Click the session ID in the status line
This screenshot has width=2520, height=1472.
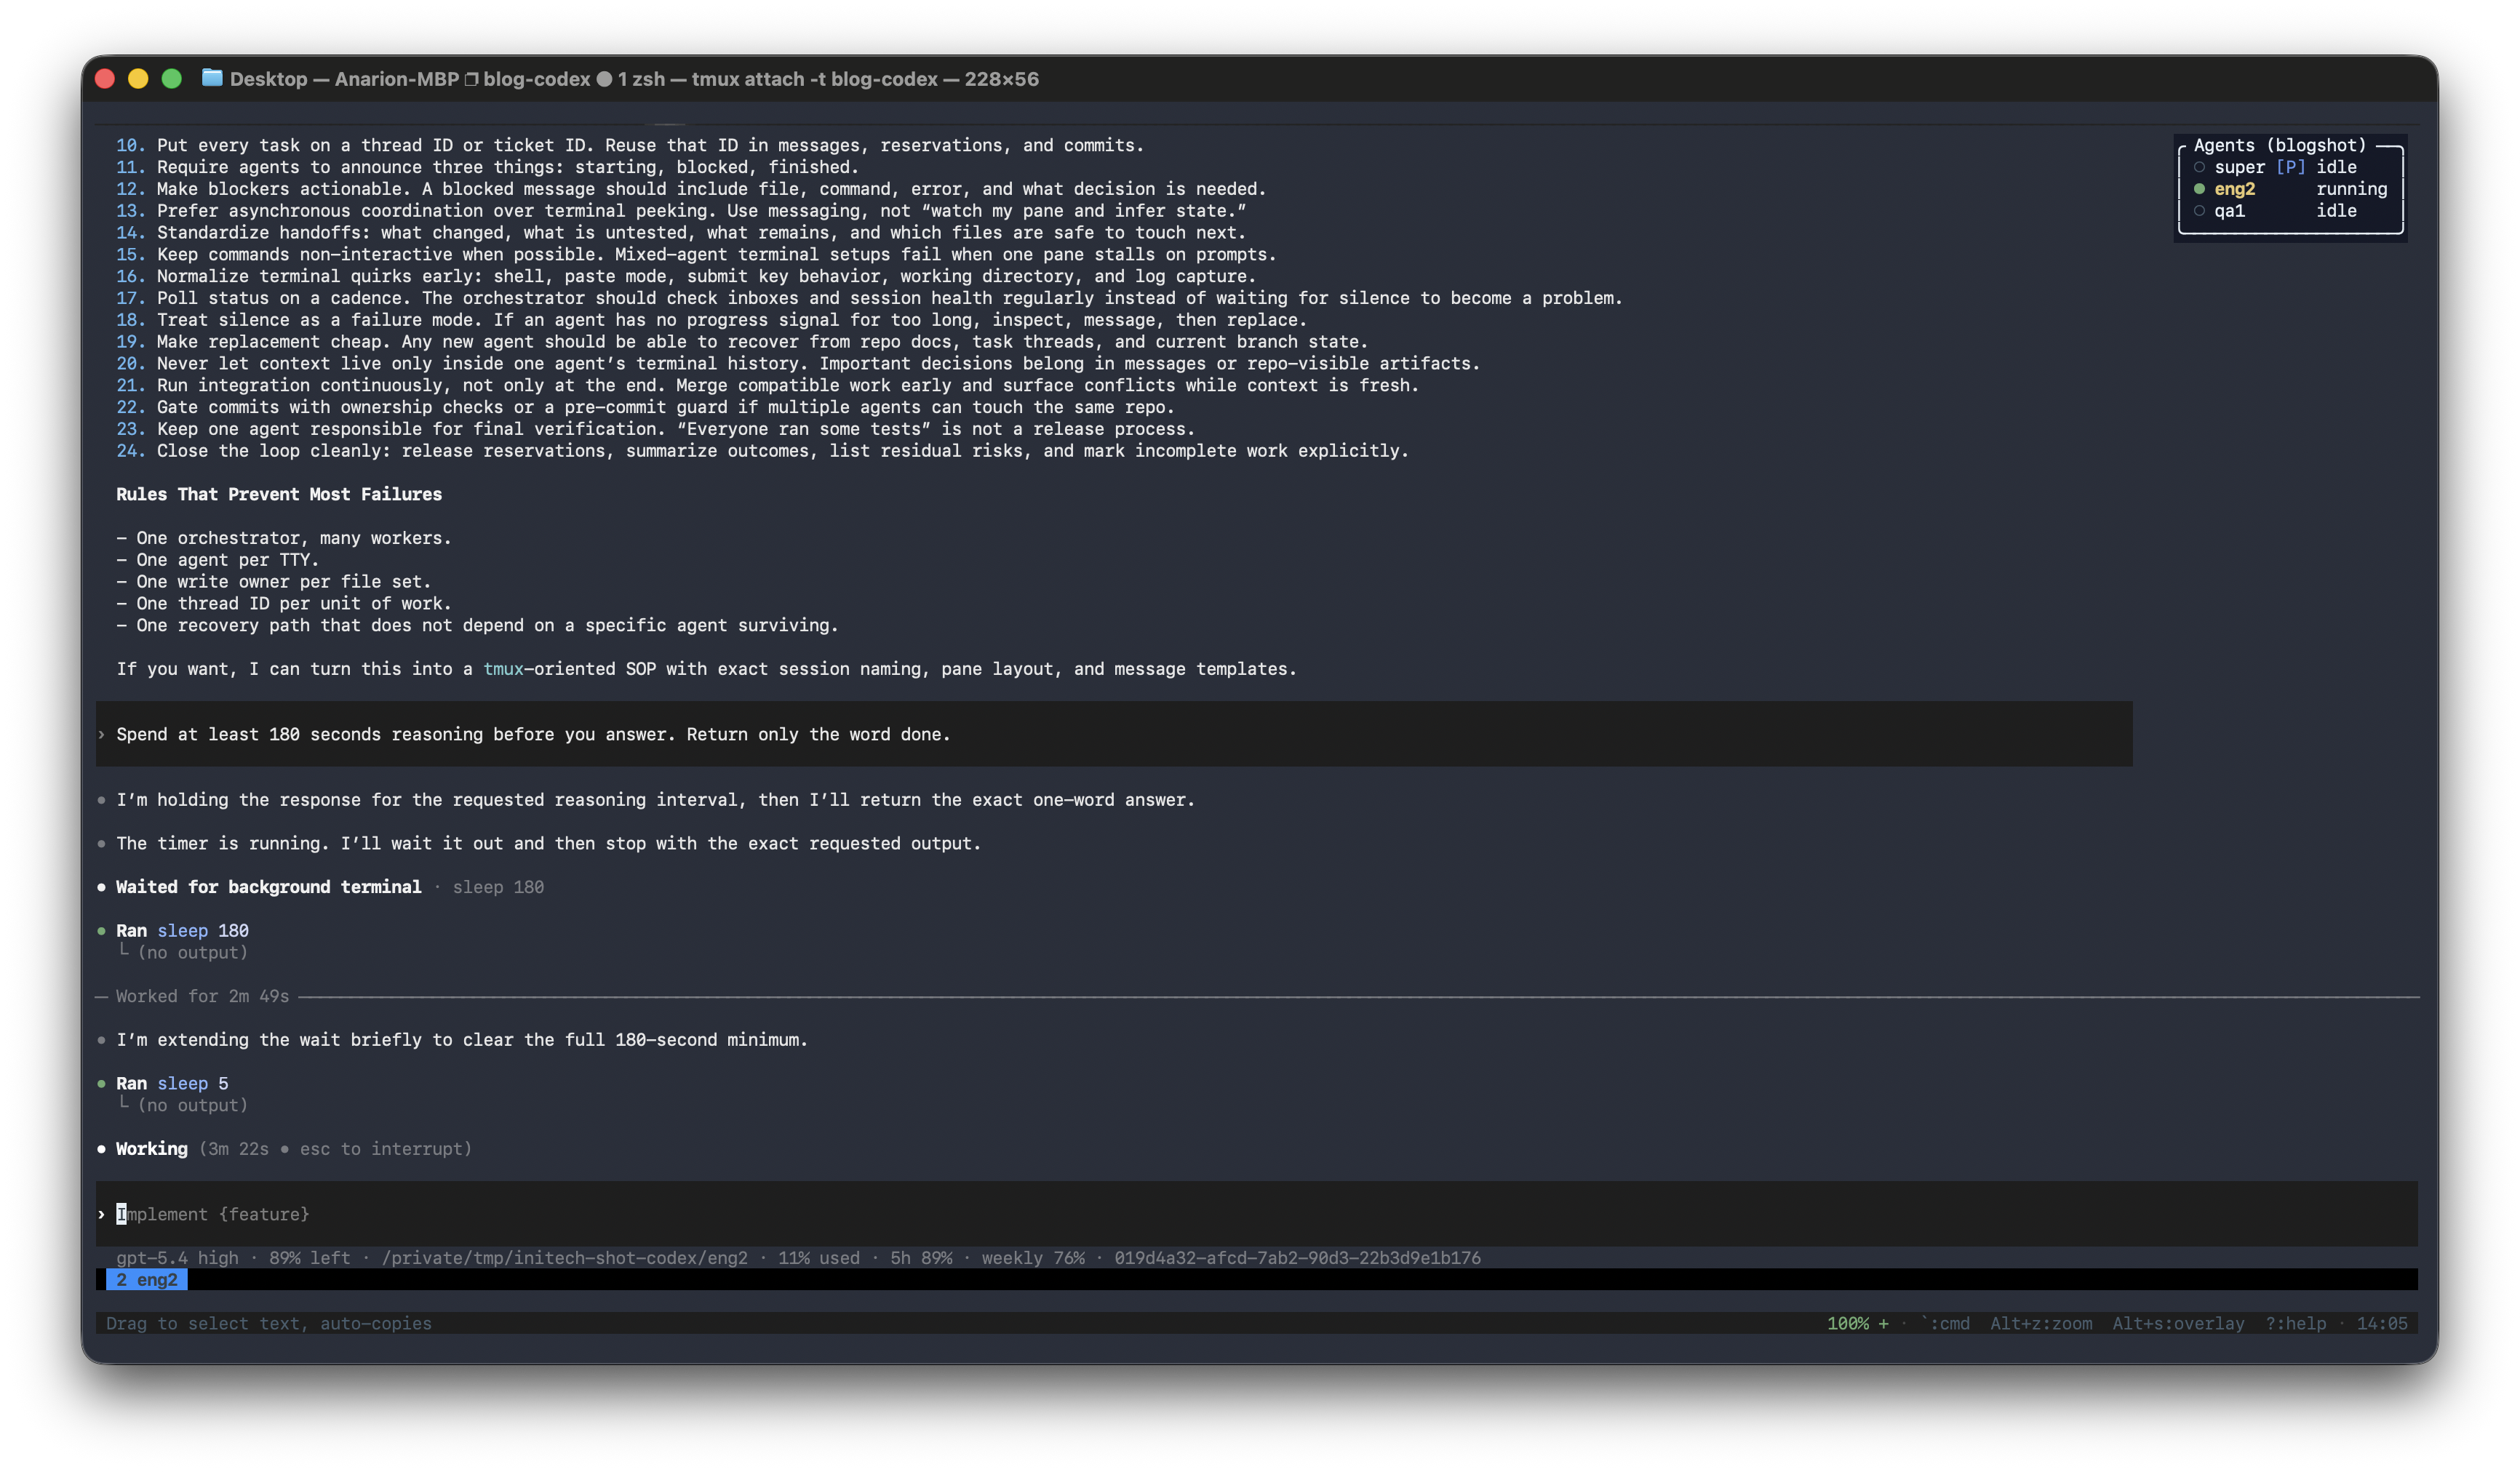(1297, 1258)
